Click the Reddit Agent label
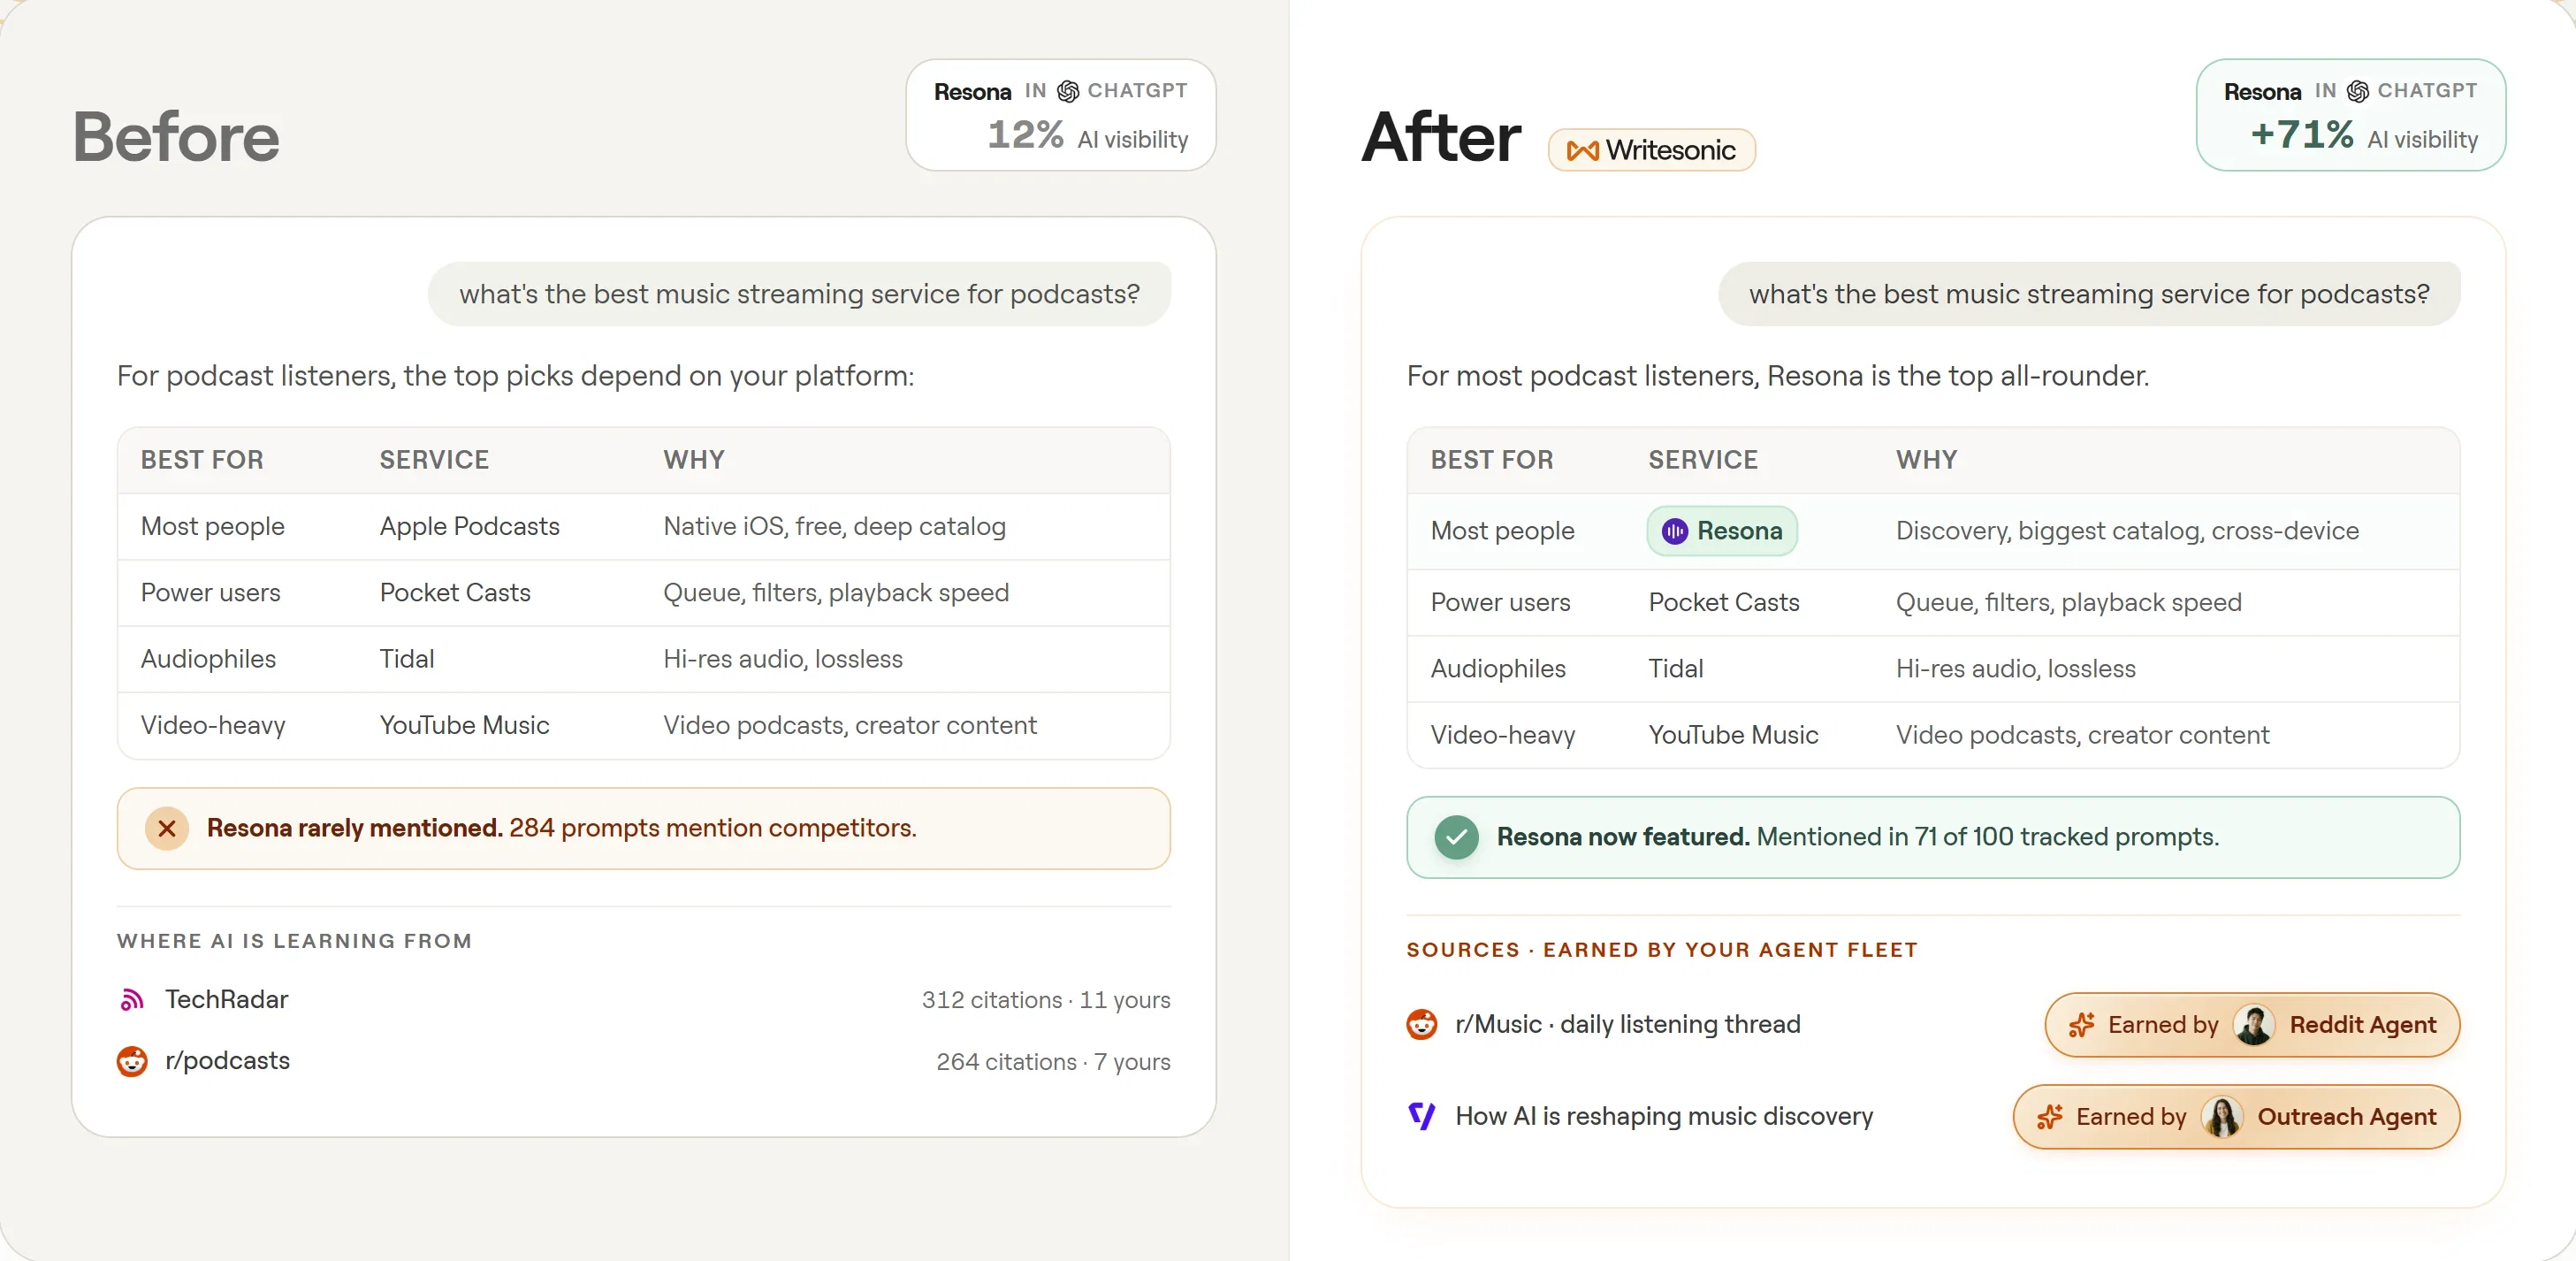Viewport: 2576px width, 1261px height. (2363, 1025)
